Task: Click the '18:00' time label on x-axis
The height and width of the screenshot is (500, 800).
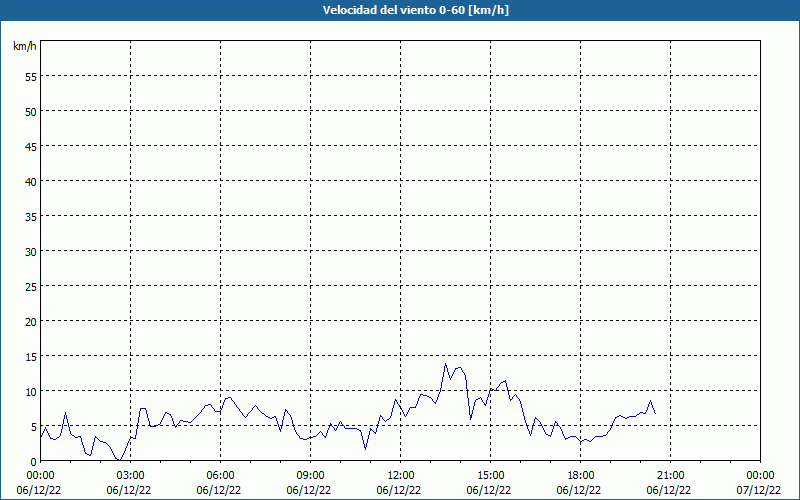Action: (581, 476)
